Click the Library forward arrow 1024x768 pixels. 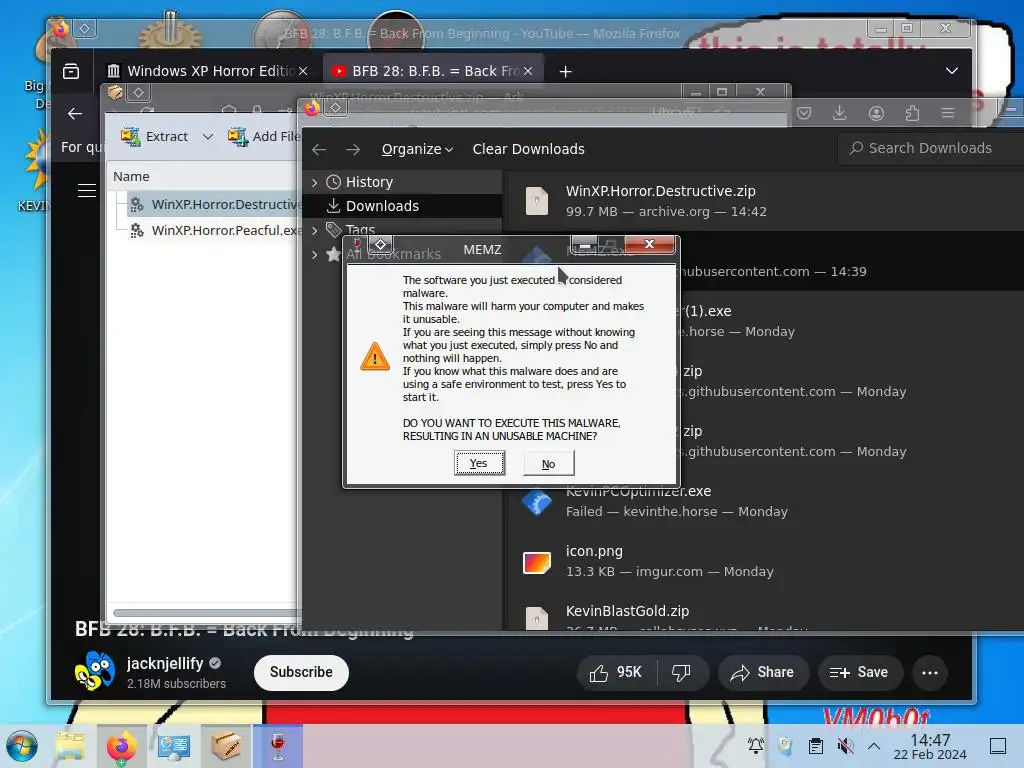pos(353,150)
